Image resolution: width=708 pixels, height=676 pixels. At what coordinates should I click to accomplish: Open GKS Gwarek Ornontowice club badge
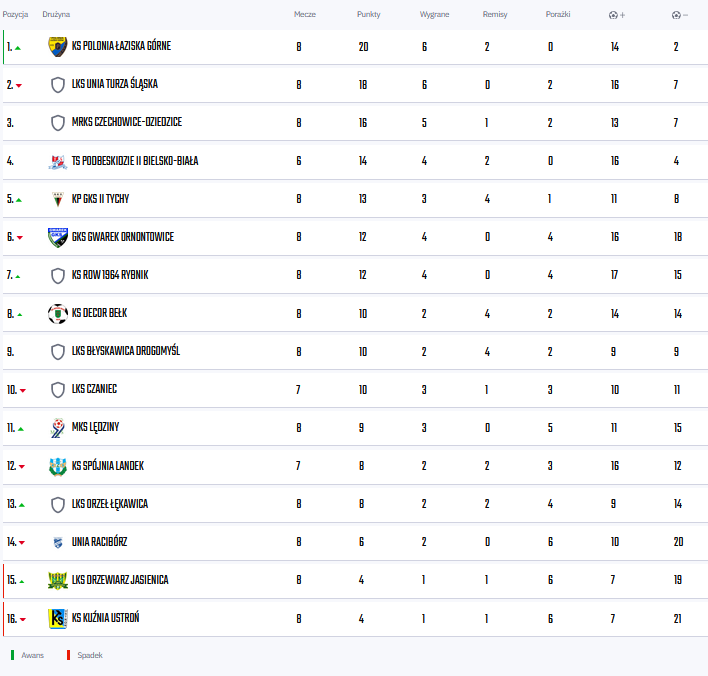[x=58, y=237]
